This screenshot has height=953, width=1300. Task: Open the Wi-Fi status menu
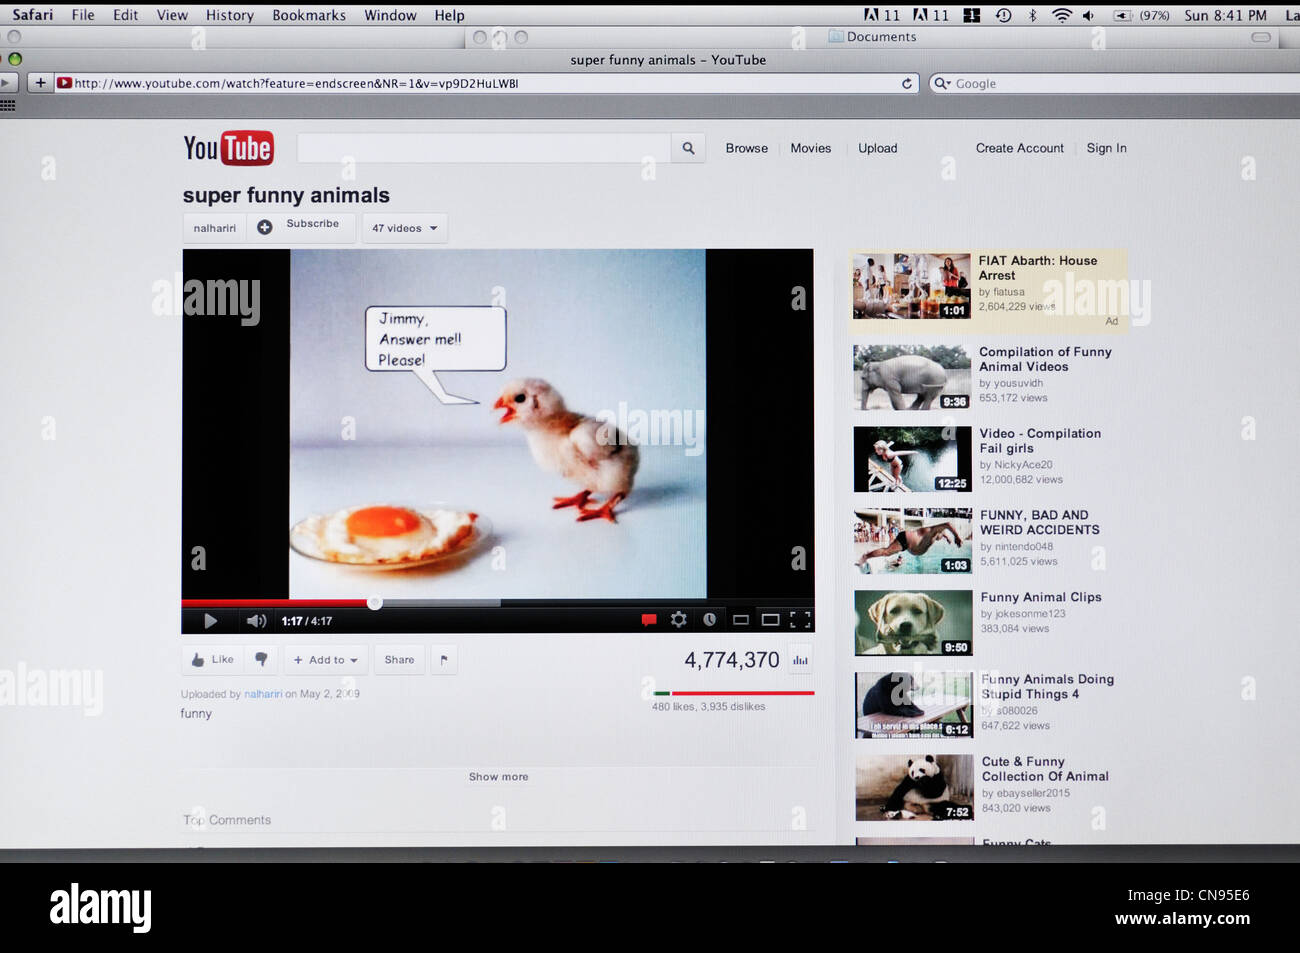coord(1061,15)
